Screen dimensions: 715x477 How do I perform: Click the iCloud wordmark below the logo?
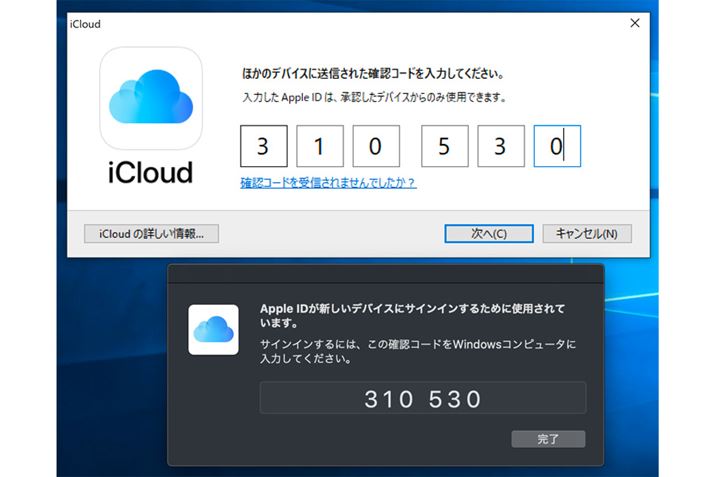pyautogui.click(x=150, y=172)
